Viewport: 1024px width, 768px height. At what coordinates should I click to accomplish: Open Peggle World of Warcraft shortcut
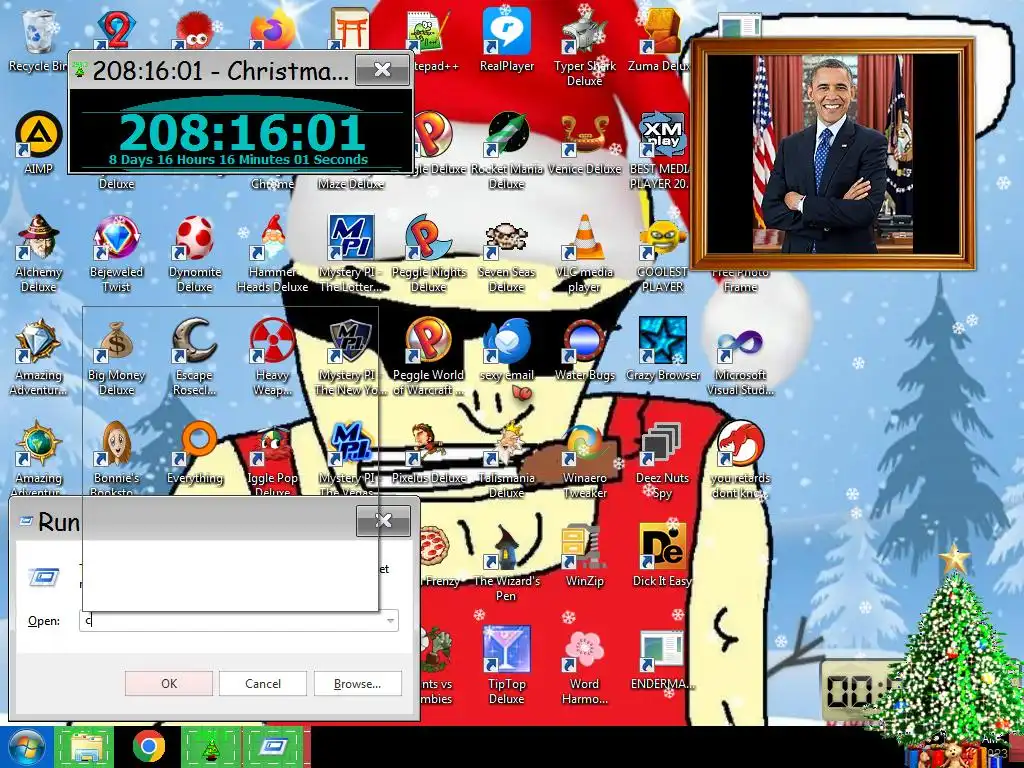[x=428, y=357]
